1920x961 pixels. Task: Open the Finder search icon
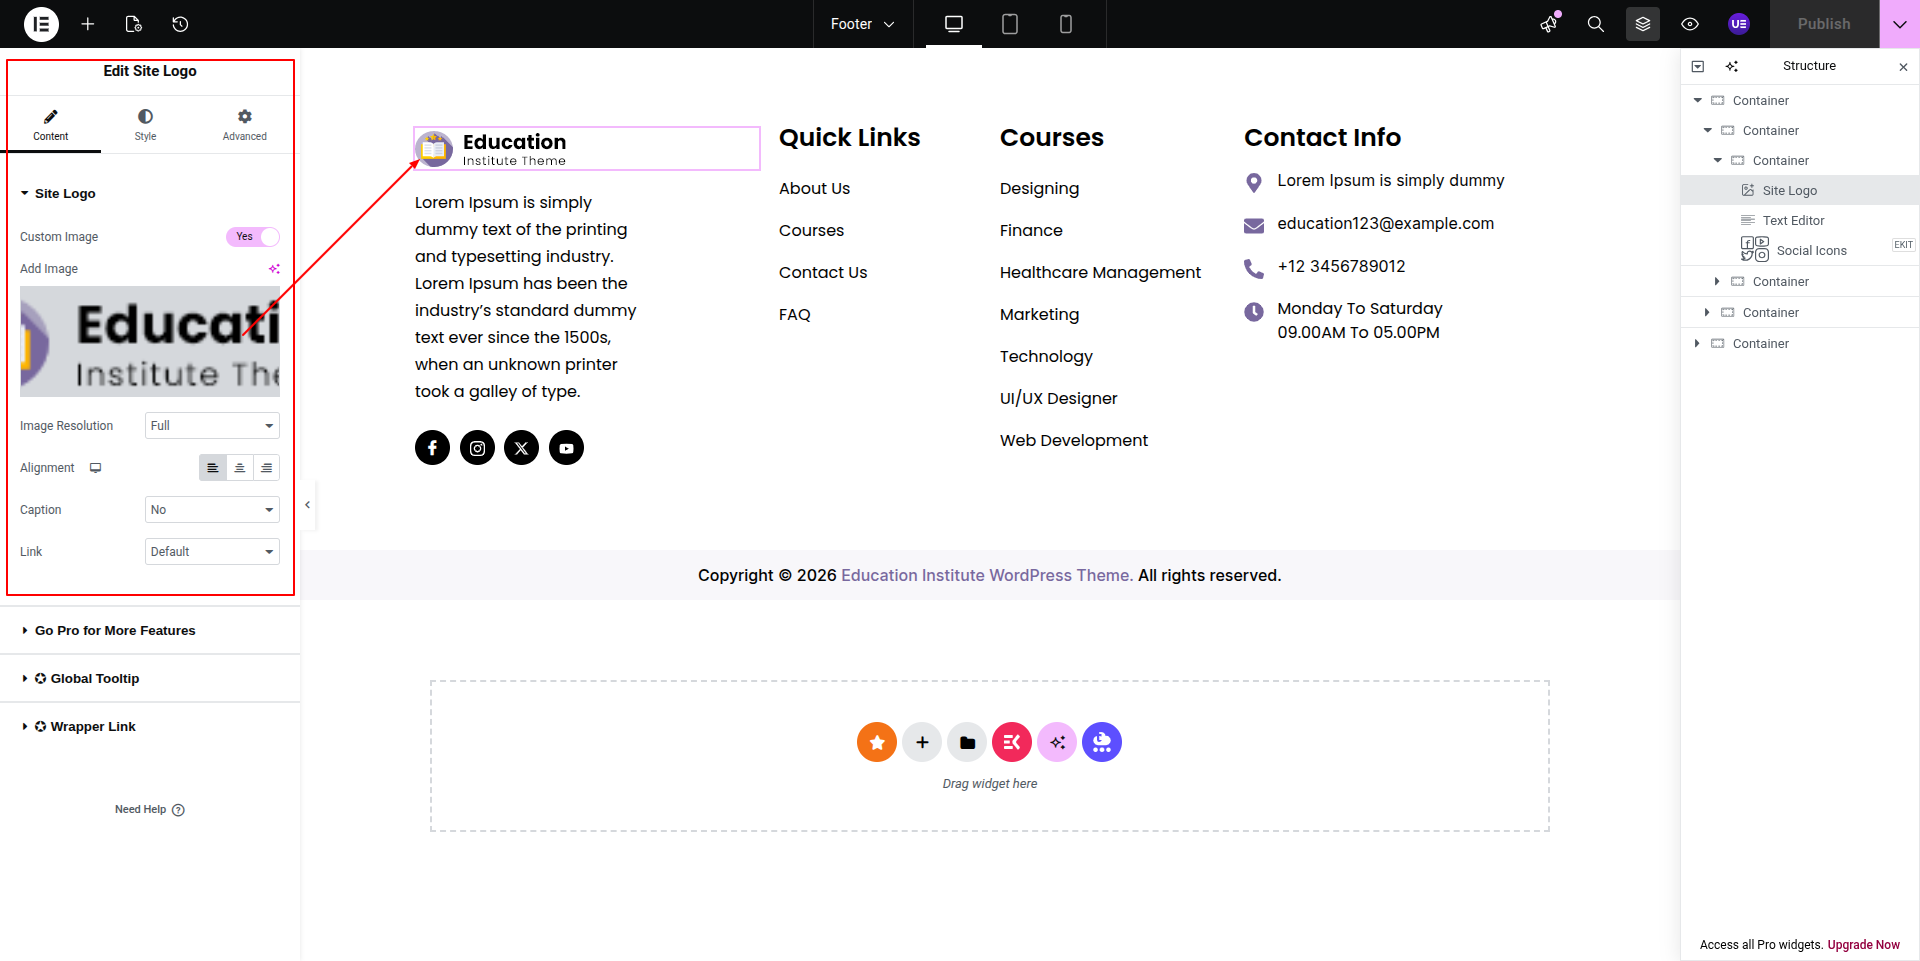[1595, 24]
